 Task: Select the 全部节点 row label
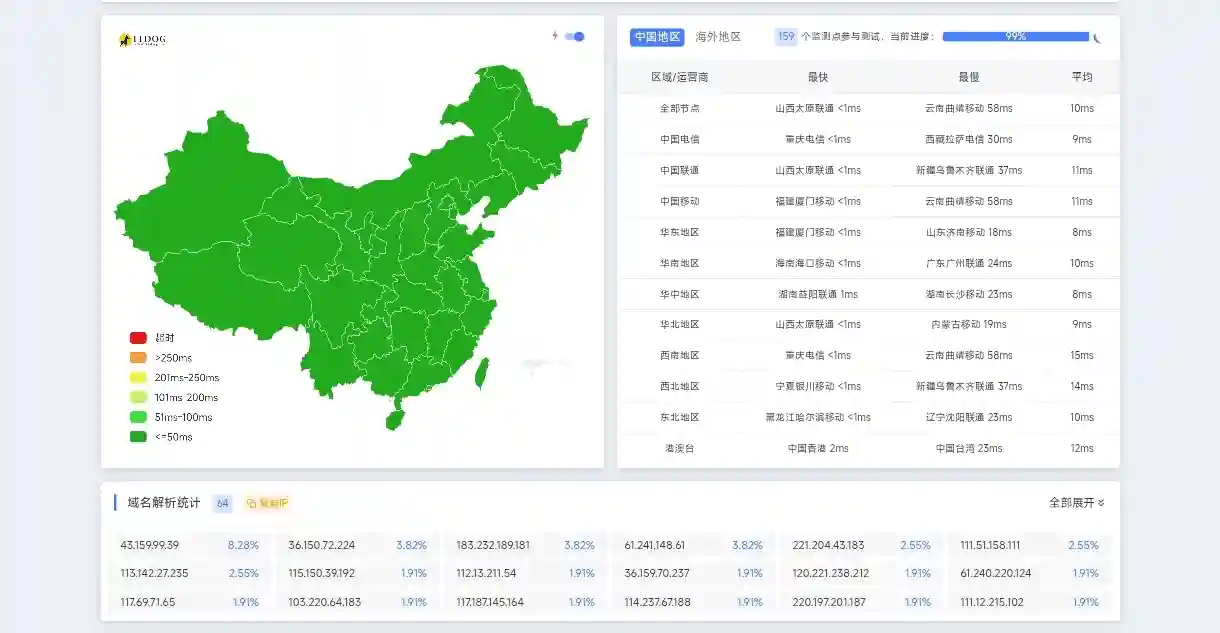pos(679,108)
